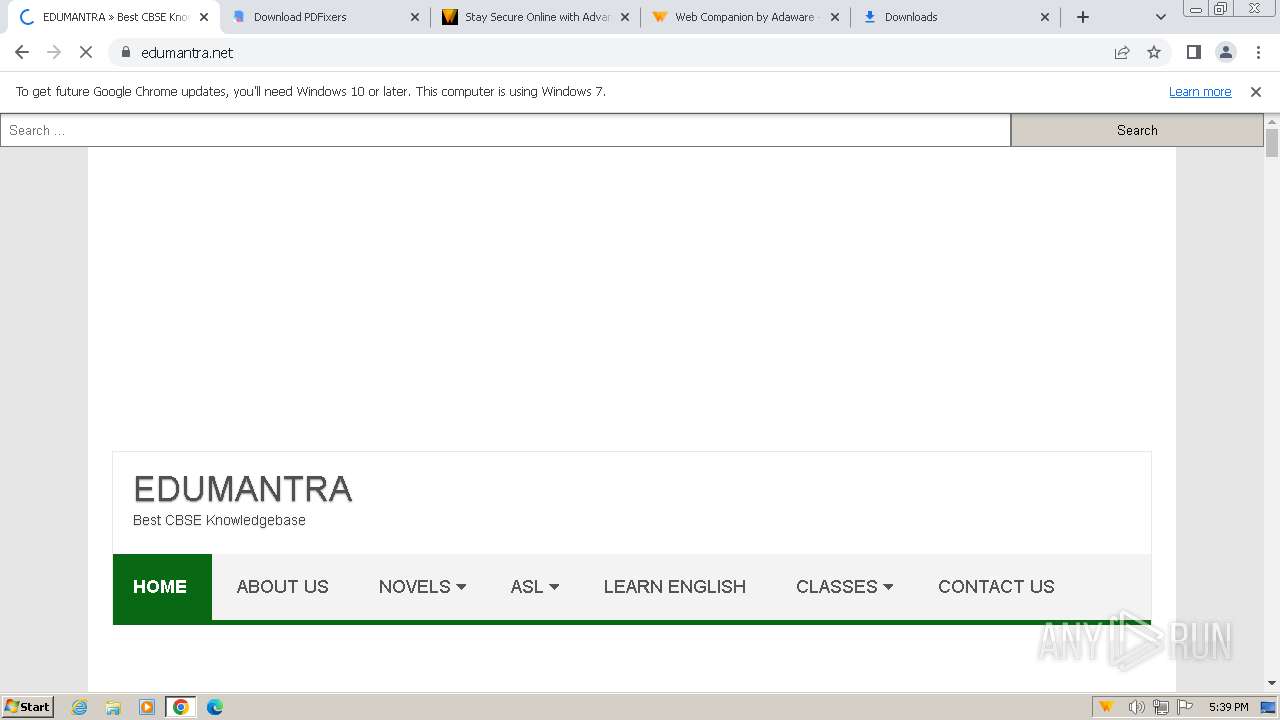The width and height of the screenshot is (1280, 720).
Task: Close the Web Companion tab
Action: [x=835, y=17]
